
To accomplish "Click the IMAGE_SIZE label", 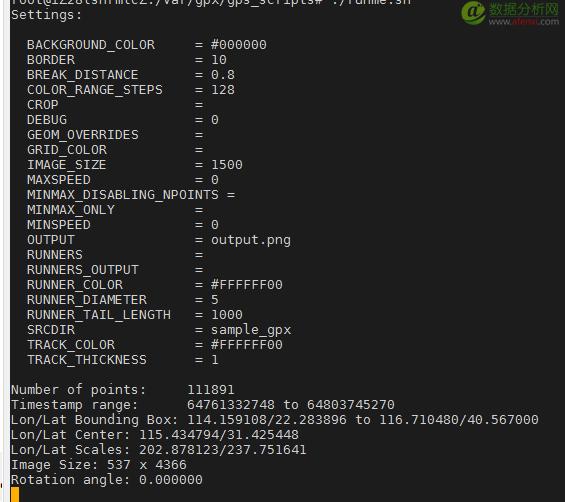I will pyautogui.click(x=67, y=165).
